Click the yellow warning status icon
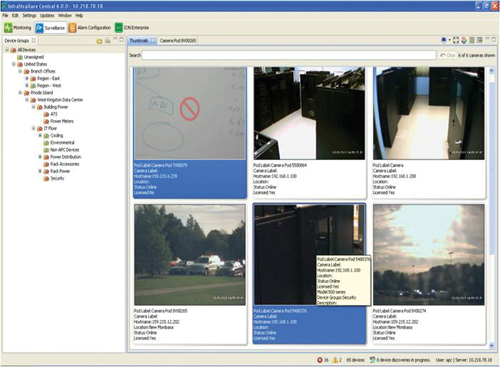500x367 pixels. pyautogui.click(x=335, y=360)
